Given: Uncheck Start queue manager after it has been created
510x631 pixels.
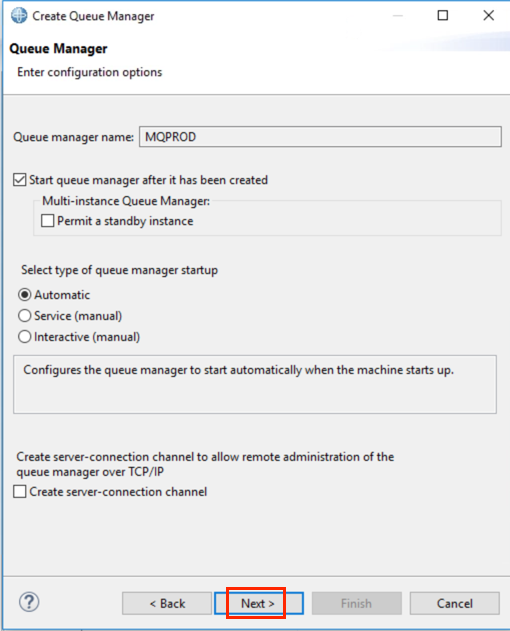Looking at the screenshot, I should coord(20,179).
